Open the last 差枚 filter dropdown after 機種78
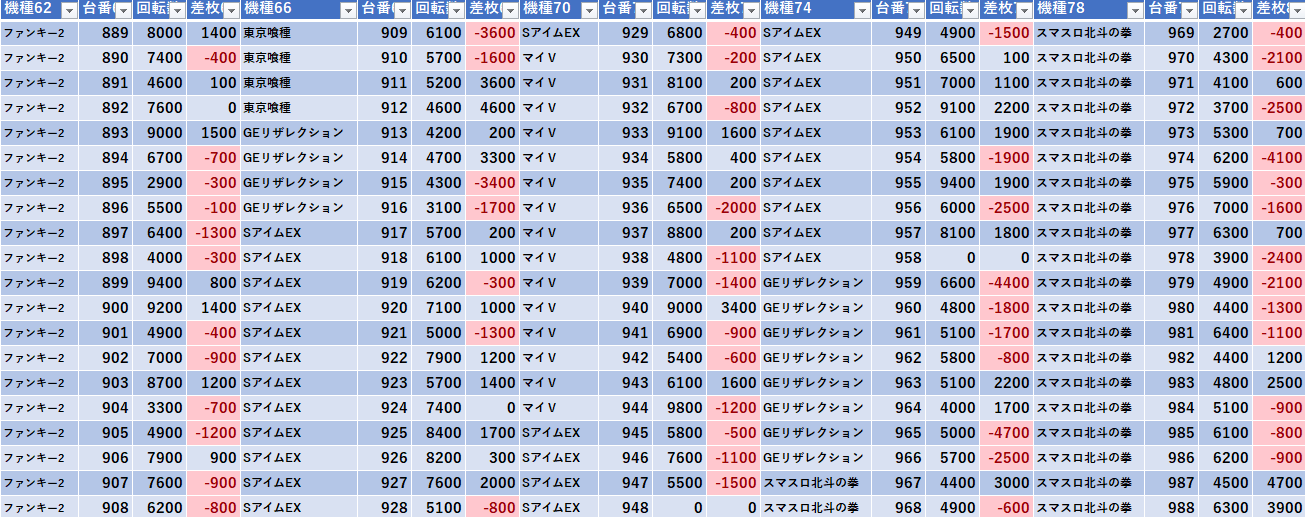 1296,10
